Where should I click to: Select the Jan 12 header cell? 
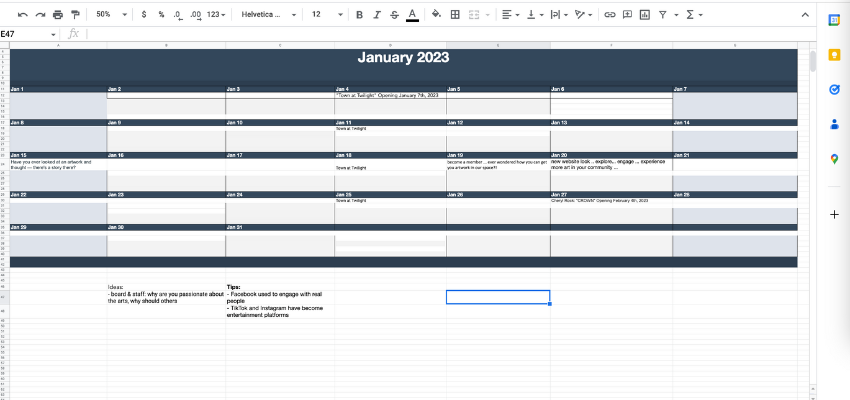click(x=498, y=122)
